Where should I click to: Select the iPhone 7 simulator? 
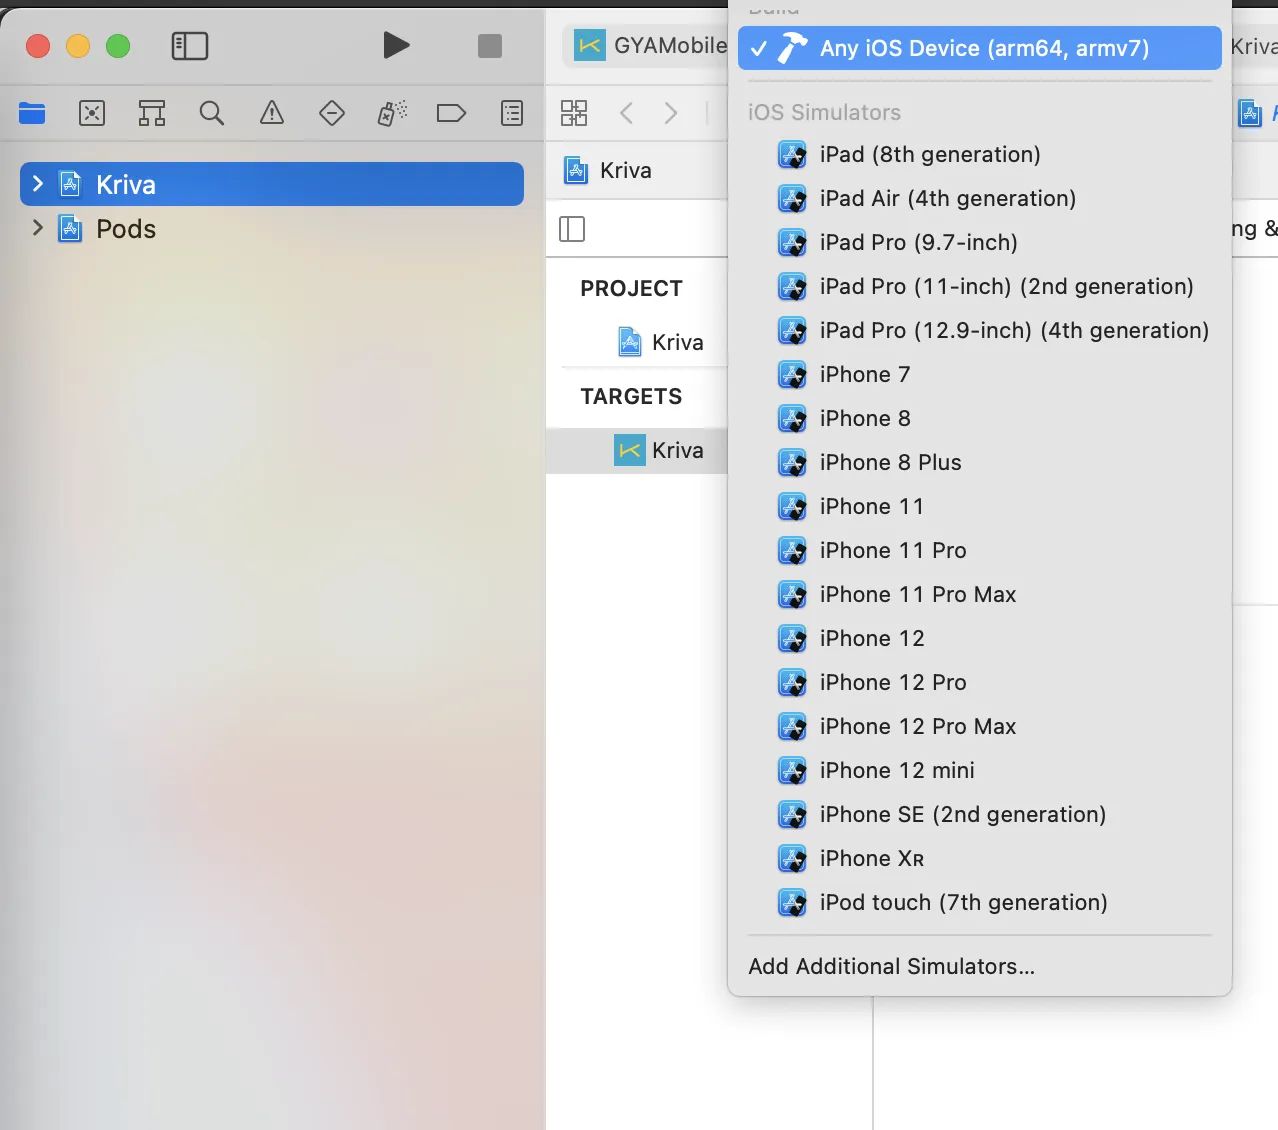[x=980, y=374]
